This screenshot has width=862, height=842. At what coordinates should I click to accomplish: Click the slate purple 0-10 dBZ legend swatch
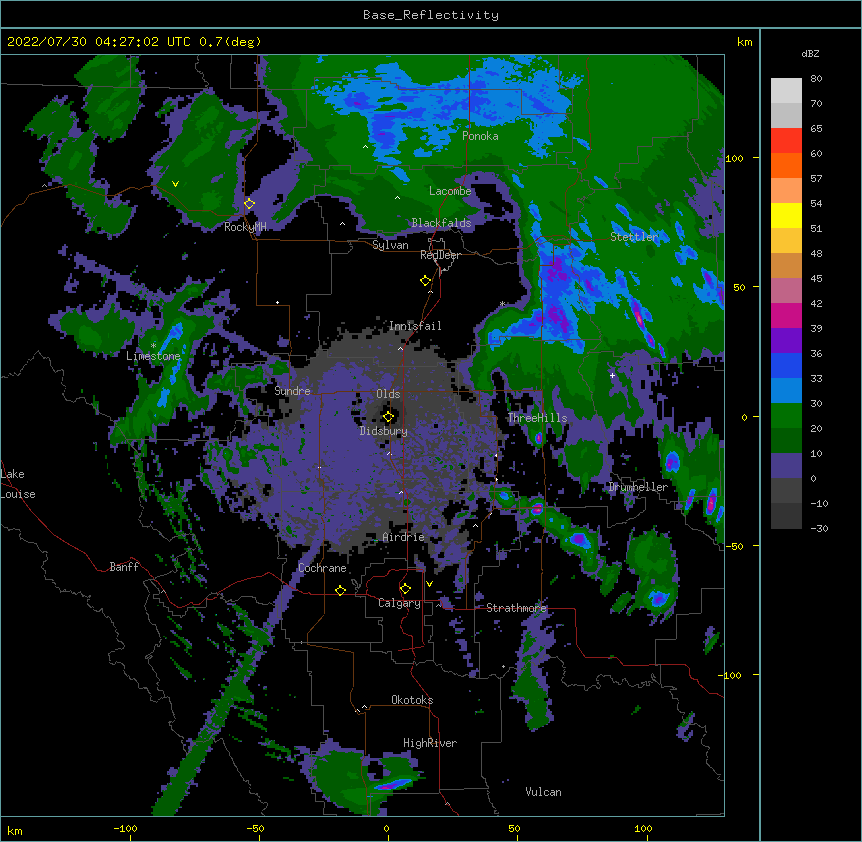point(786,466)
